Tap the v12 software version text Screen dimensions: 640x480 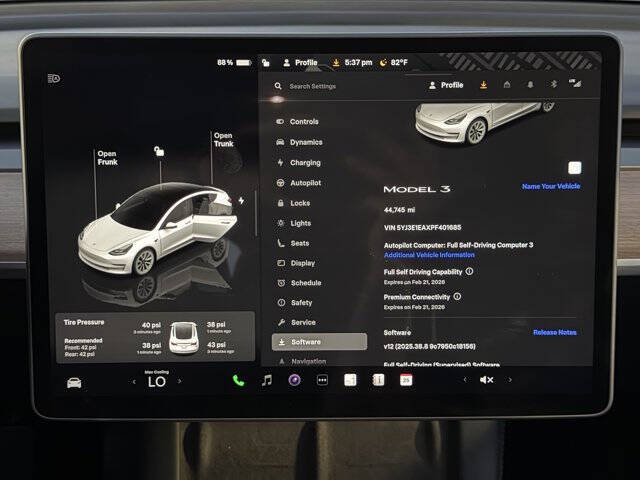(x=429, y=346)
